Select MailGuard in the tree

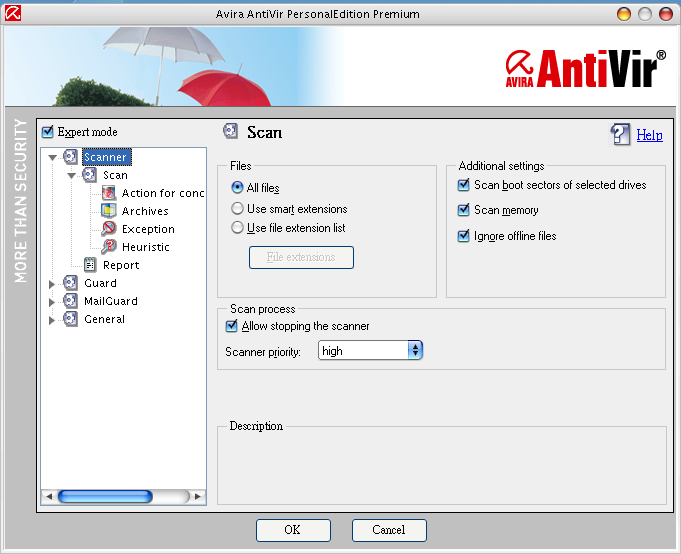(111, 301)
